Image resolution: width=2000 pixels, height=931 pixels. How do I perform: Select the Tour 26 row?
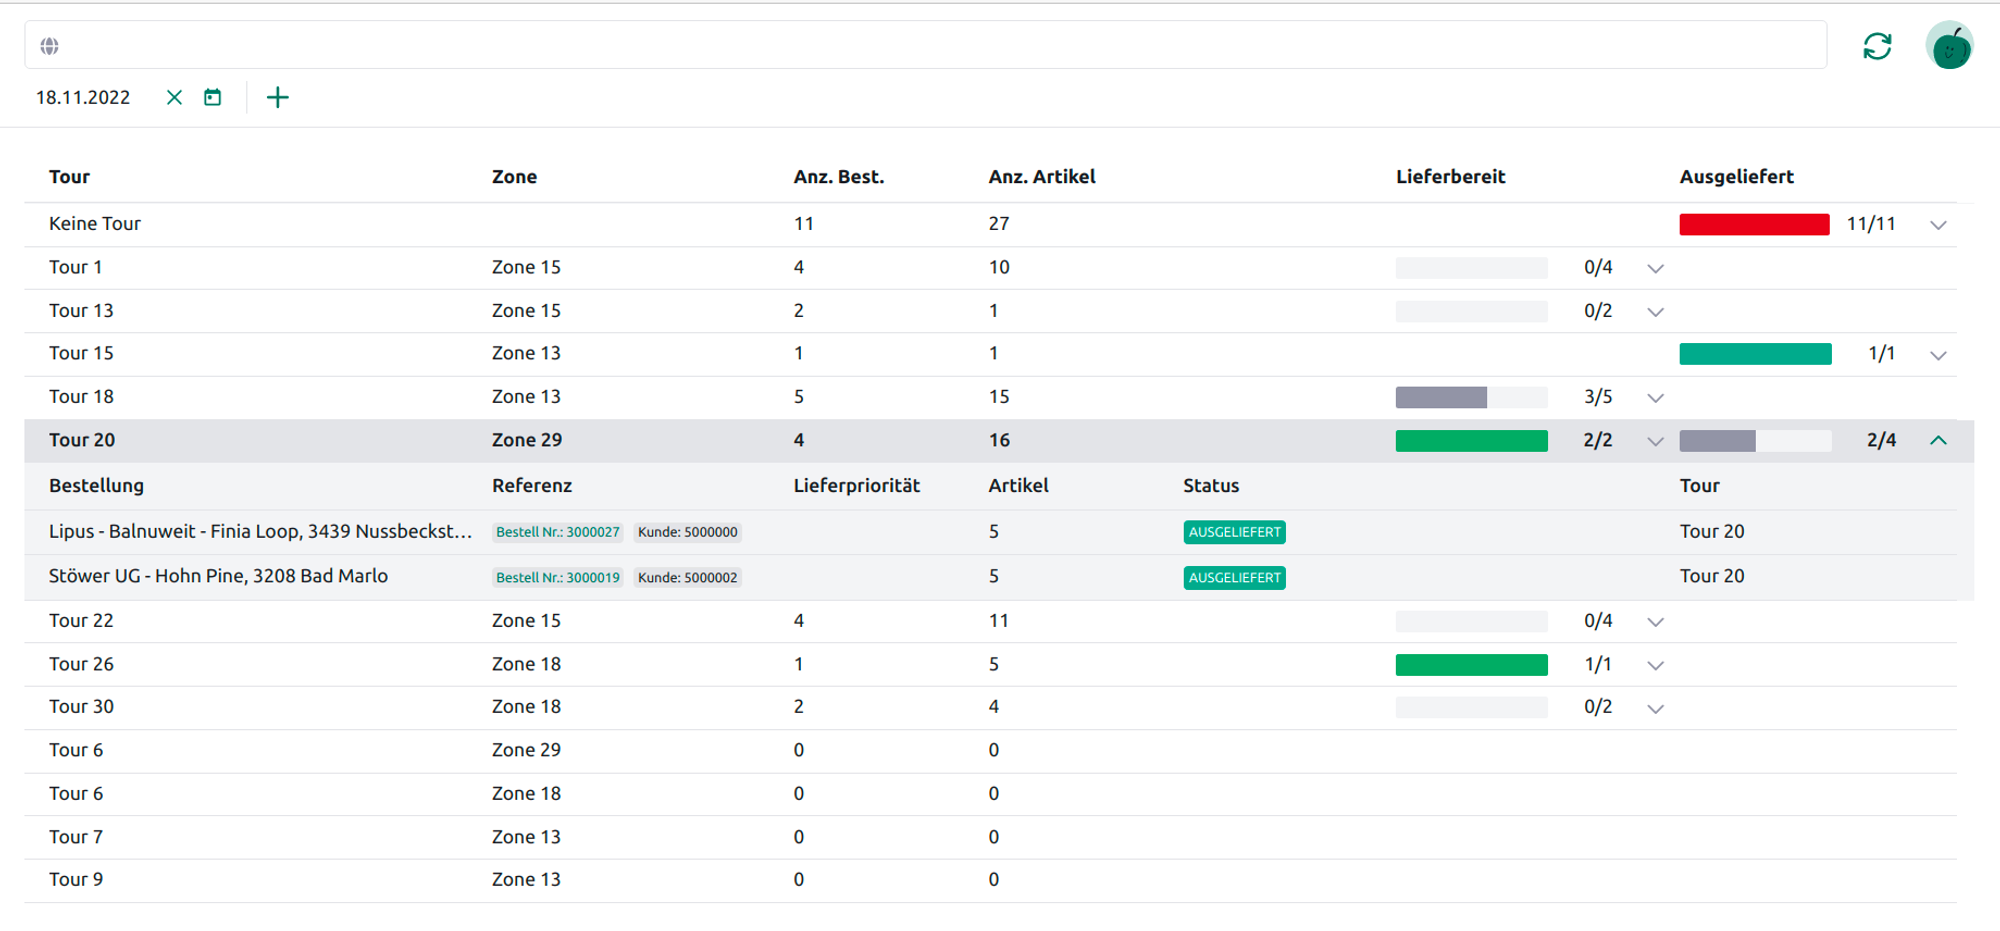click(82, 664)
